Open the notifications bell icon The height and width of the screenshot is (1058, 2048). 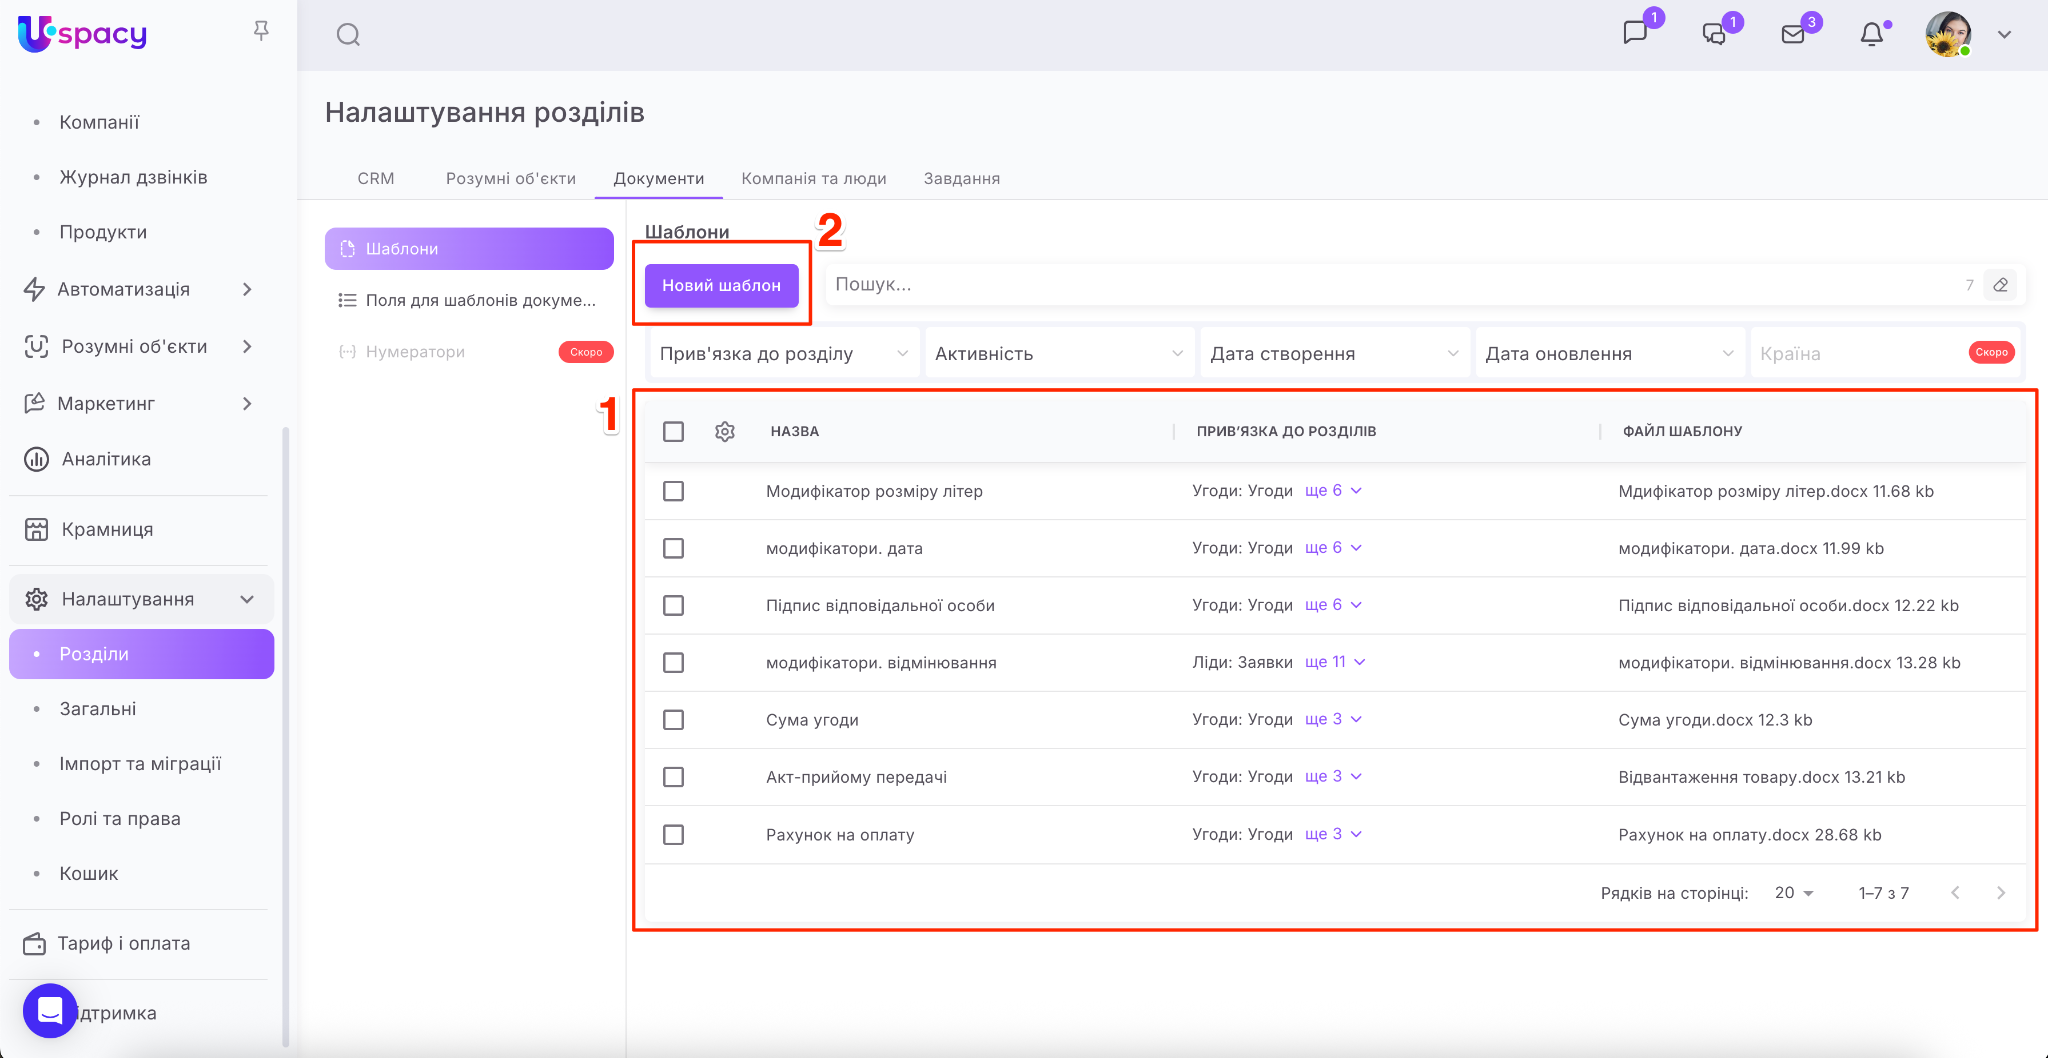click(1871, 35)
